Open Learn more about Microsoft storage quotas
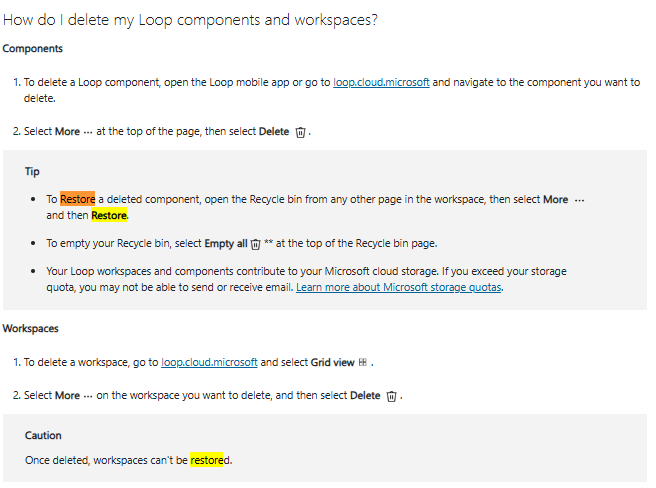 (399, 288)
